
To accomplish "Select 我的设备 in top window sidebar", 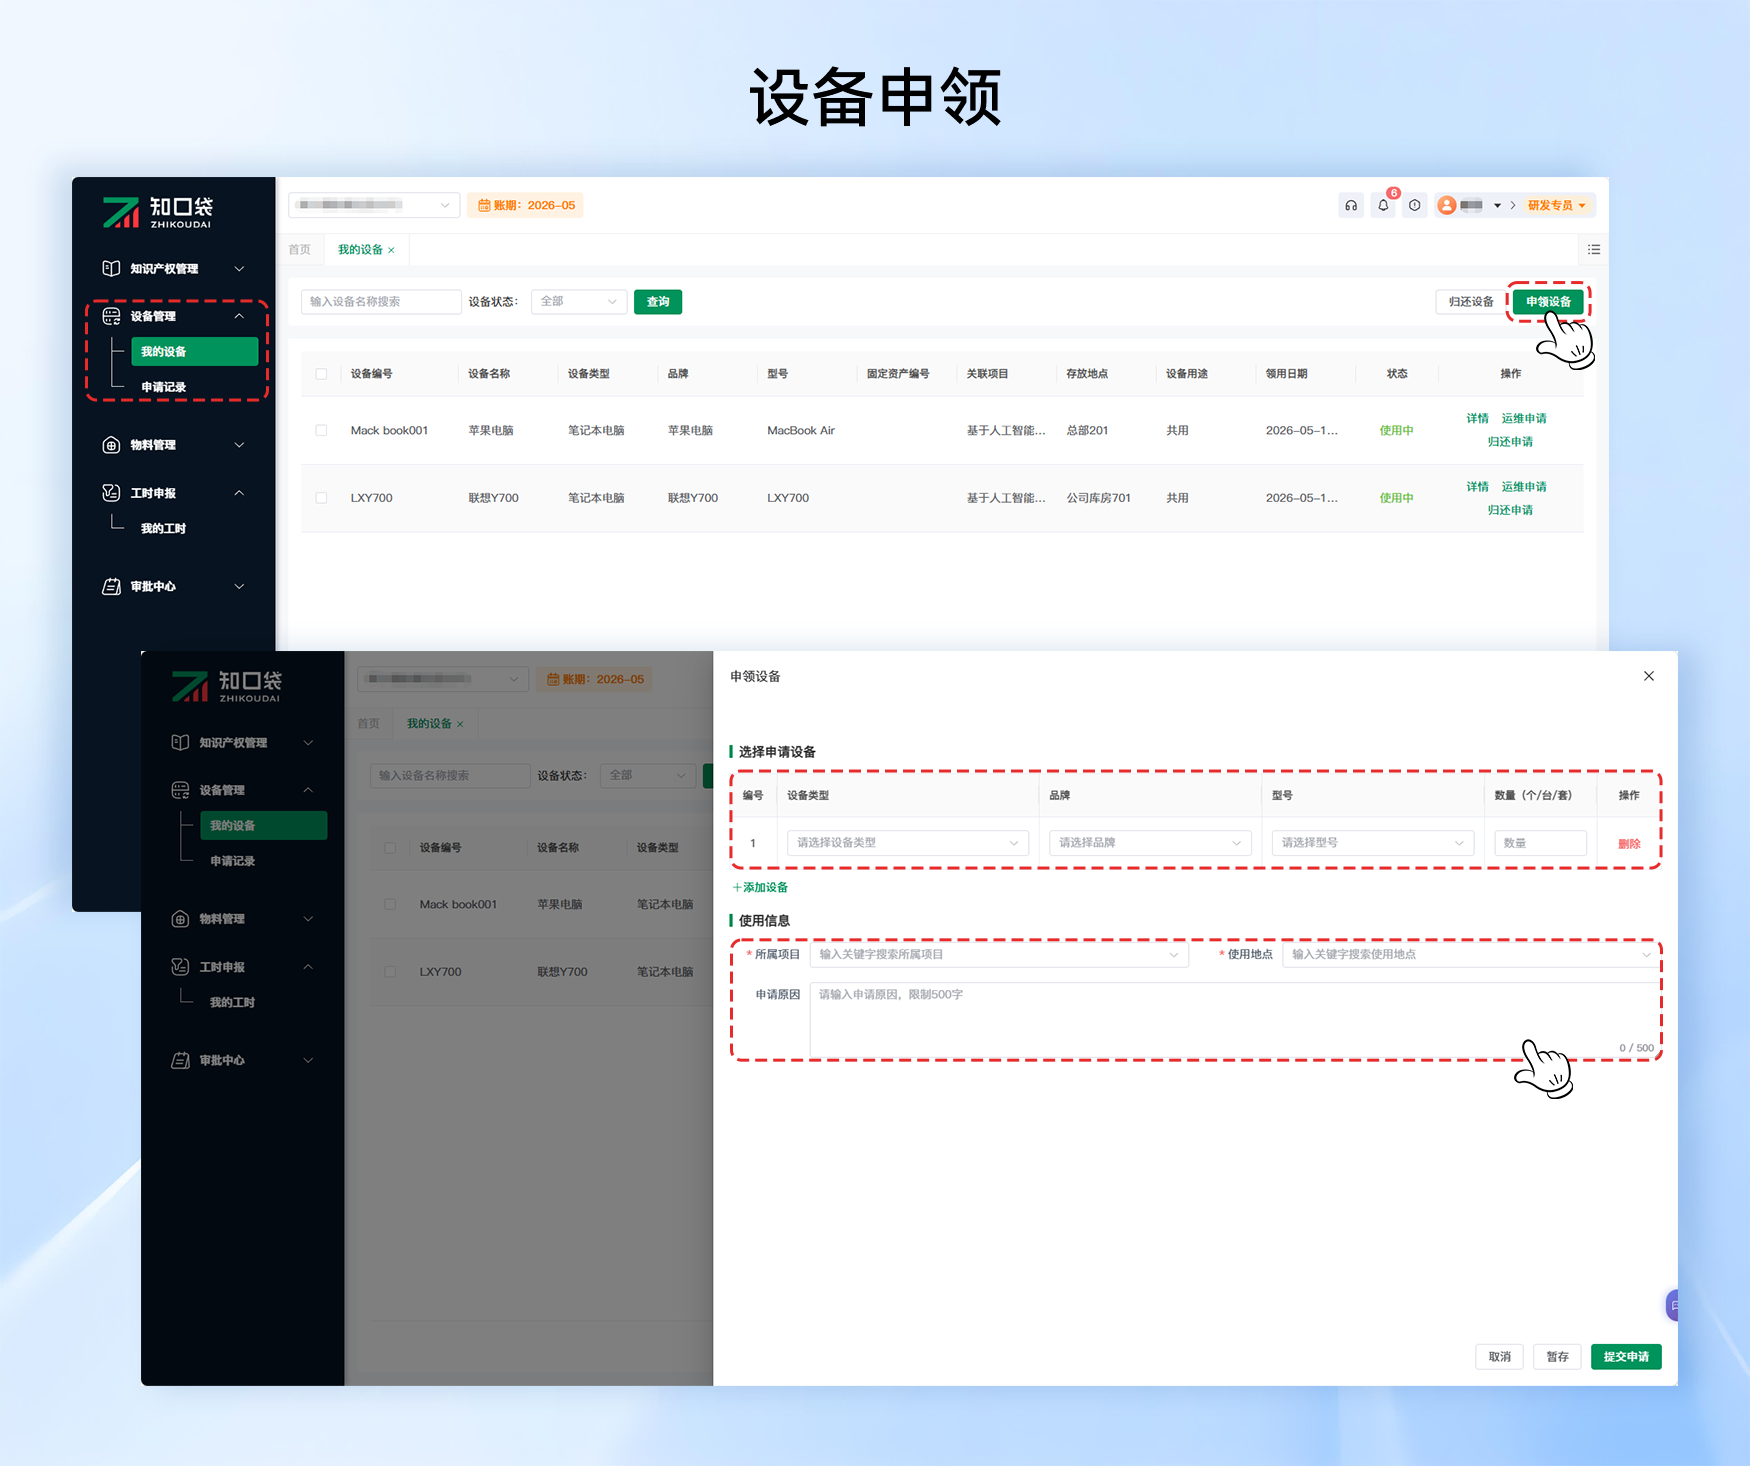I will [194, 352].
